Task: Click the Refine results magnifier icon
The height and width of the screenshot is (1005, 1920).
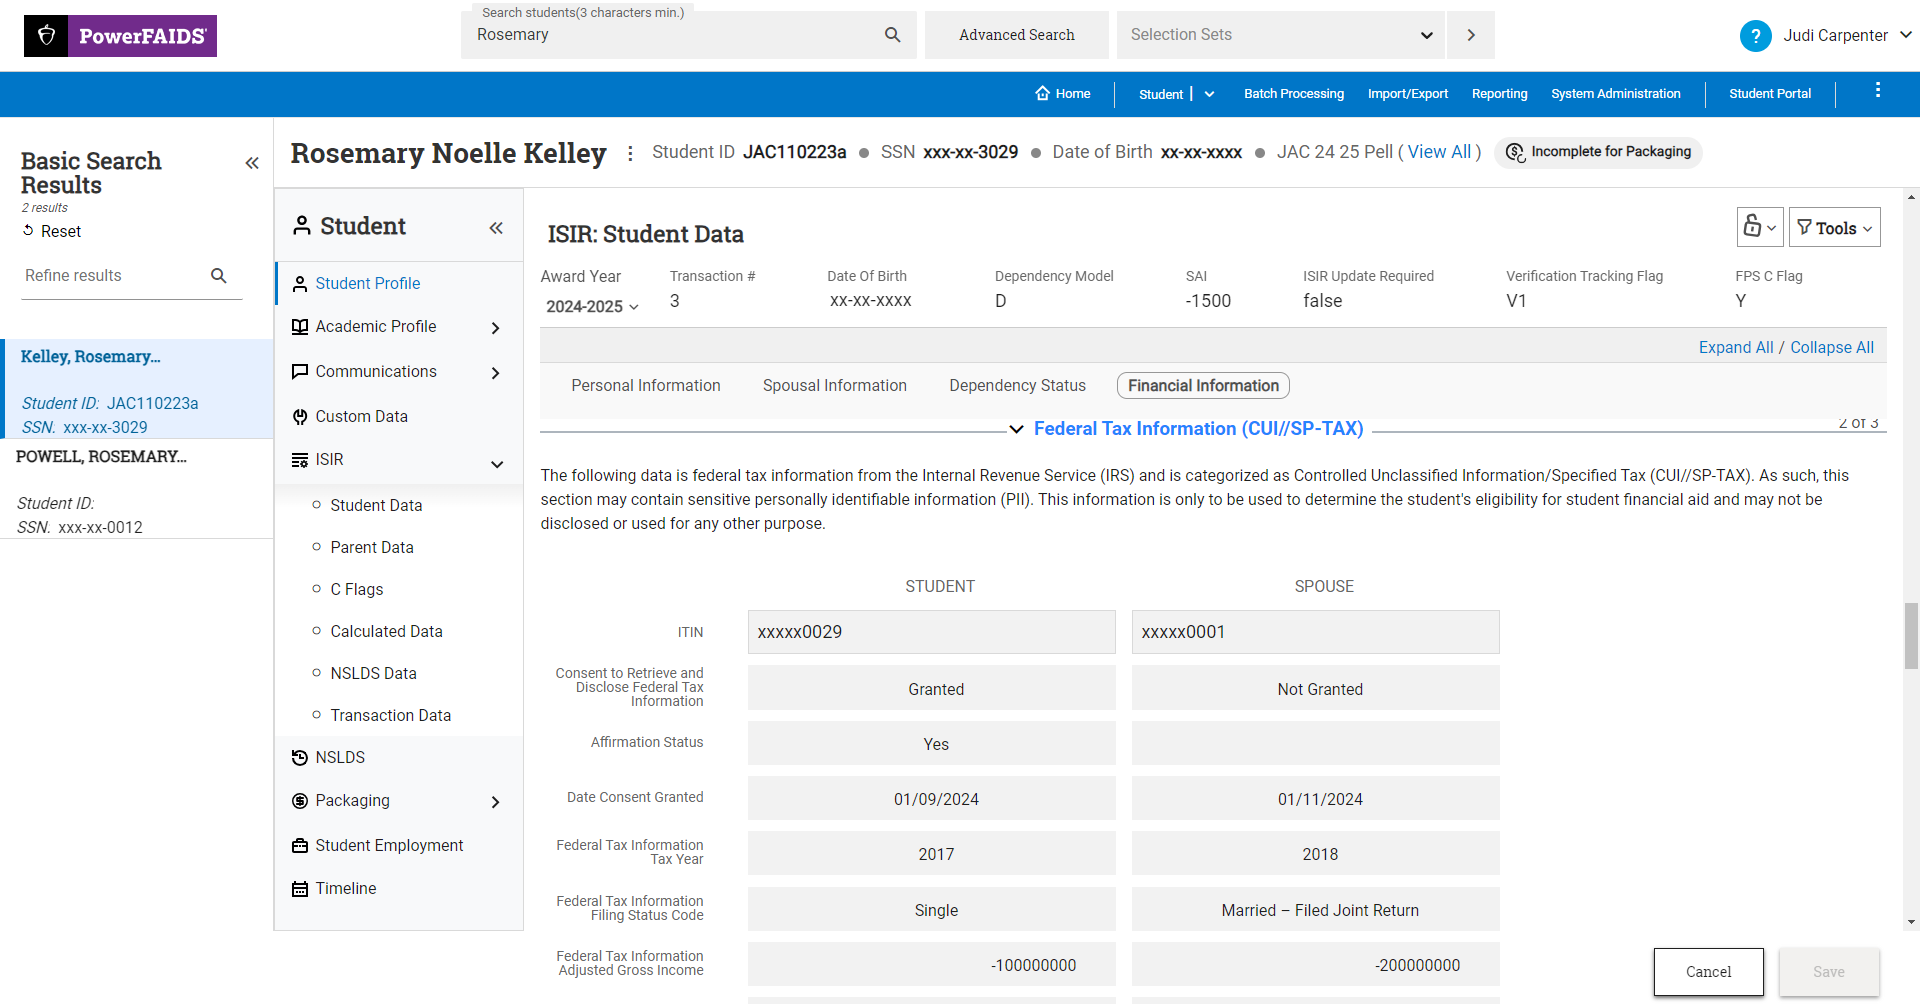Action: [219, 275]
